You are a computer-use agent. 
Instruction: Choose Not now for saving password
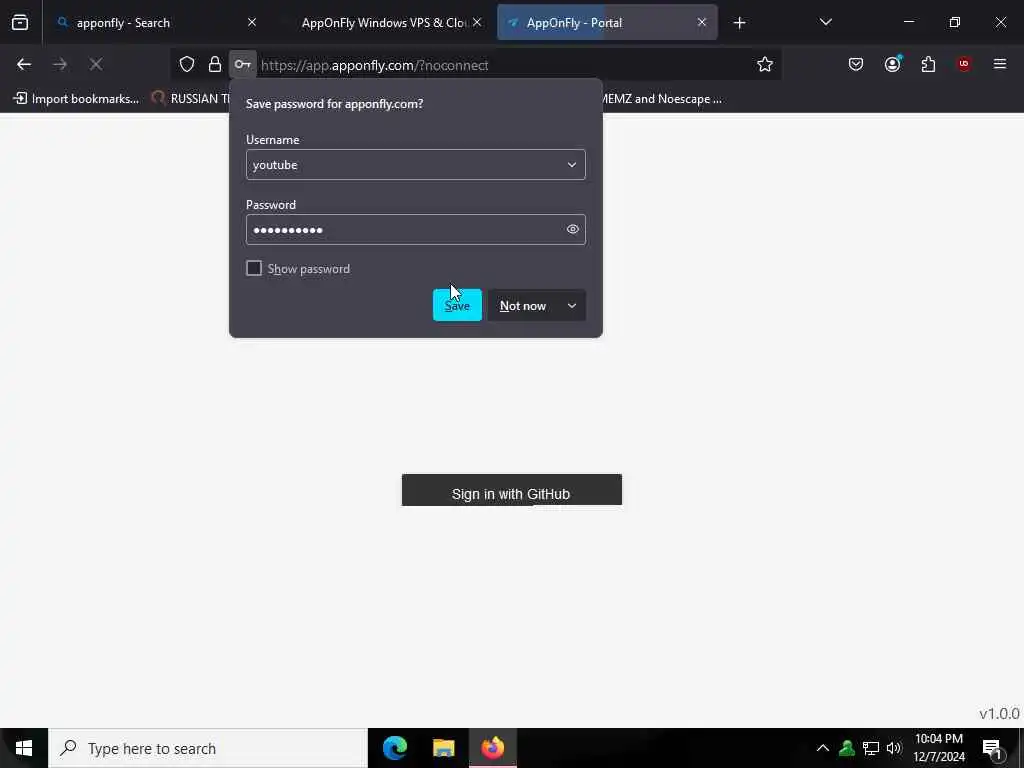pyautogui.click(x=522, y=306)
